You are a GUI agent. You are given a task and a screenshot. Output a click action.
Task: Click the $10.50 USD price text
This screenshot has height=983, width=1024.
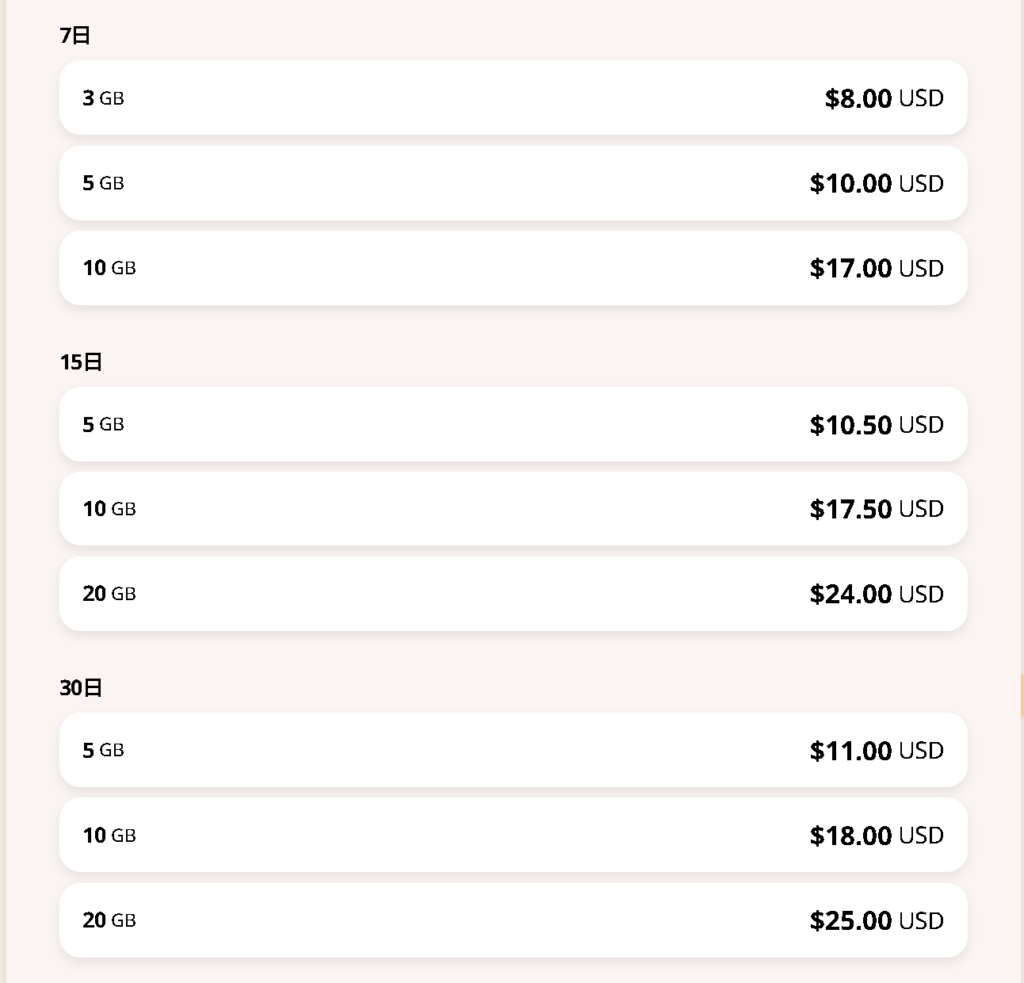(x=876, y=425)
